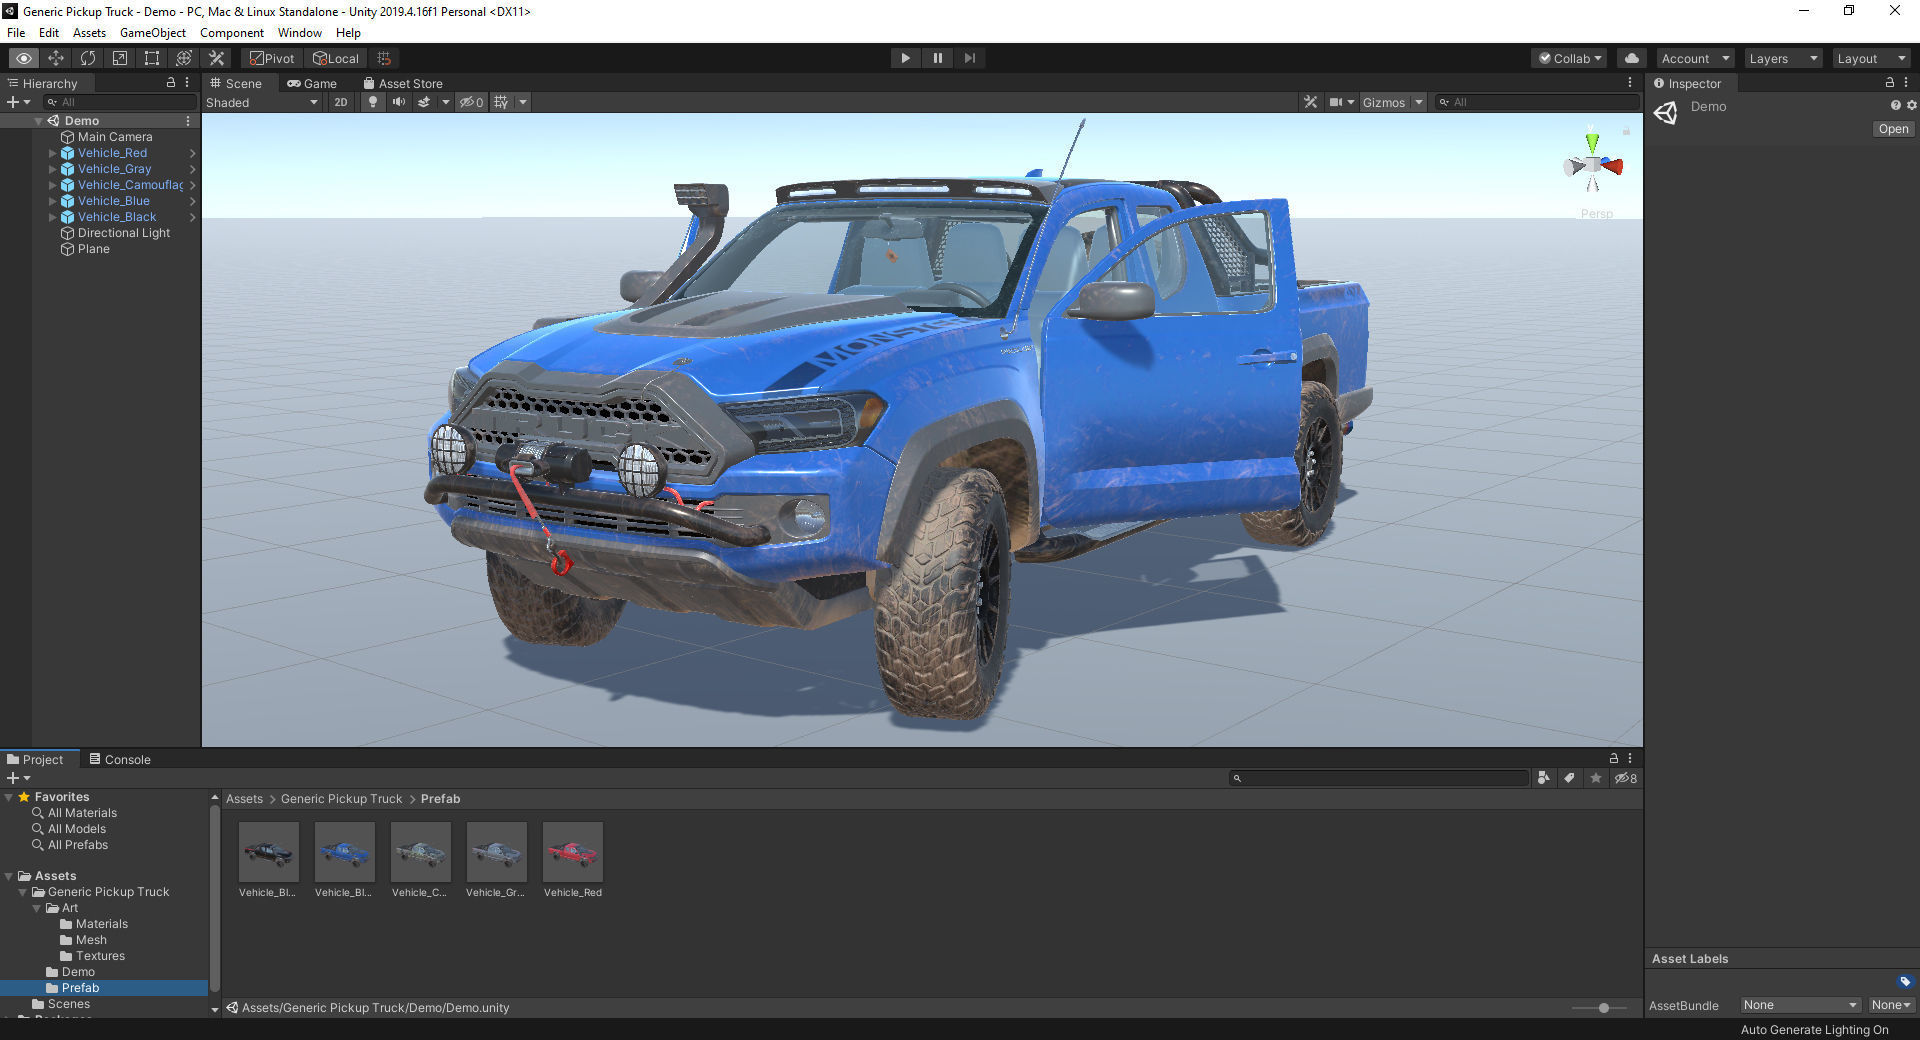Click the Play button
This screenshot has height=1040, width=1920.
point(905,58)
